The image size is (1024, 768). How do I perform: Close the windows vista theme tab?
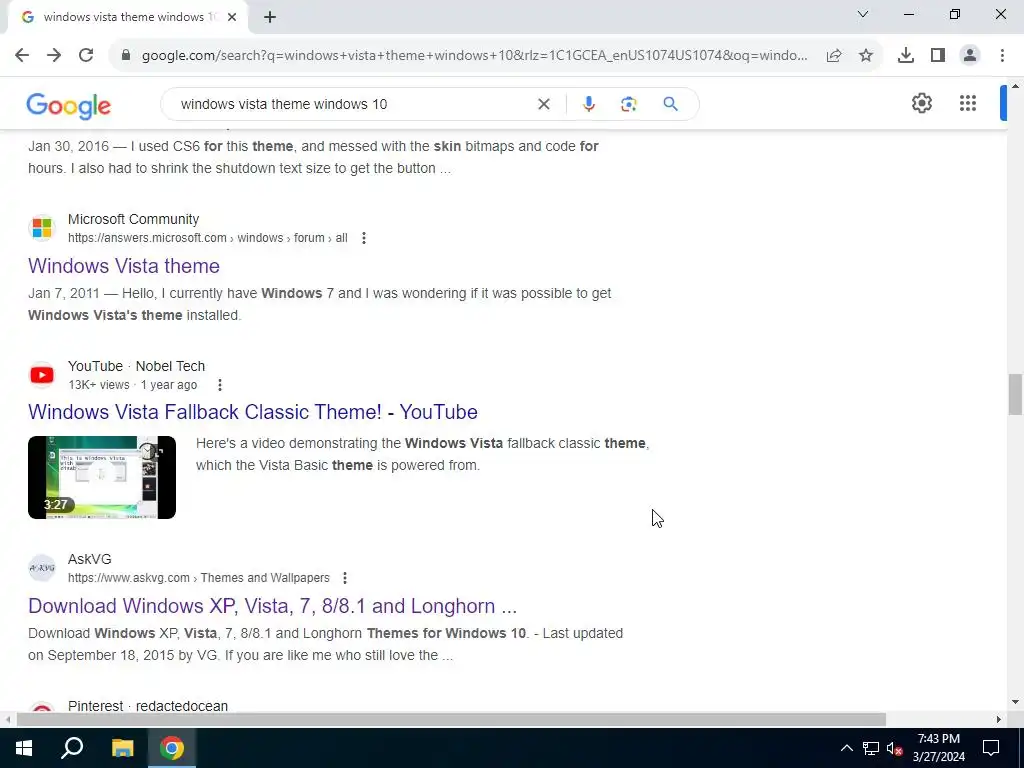click(232, 18)
